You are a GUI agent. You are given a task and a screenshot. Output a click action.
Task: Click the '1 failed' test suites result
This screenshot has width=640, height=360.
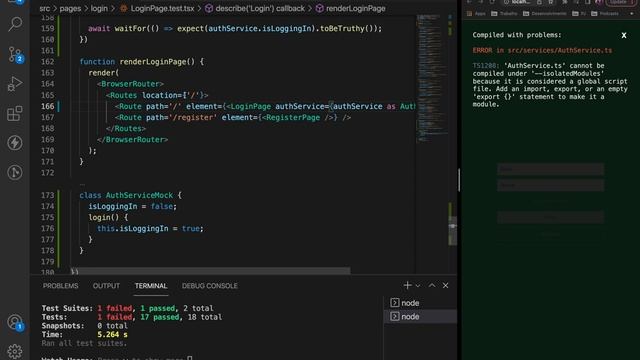115,308
